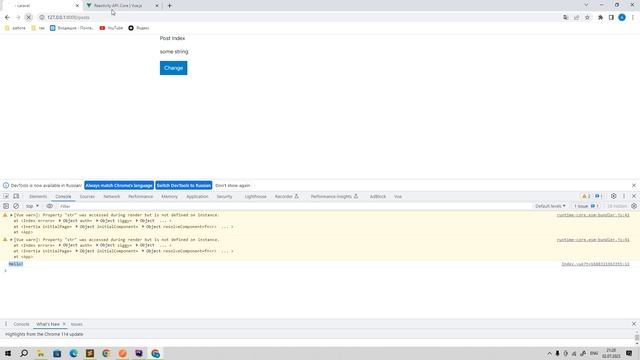Open the Recorder panel tab
640x360 pixels.
point(287,196)
